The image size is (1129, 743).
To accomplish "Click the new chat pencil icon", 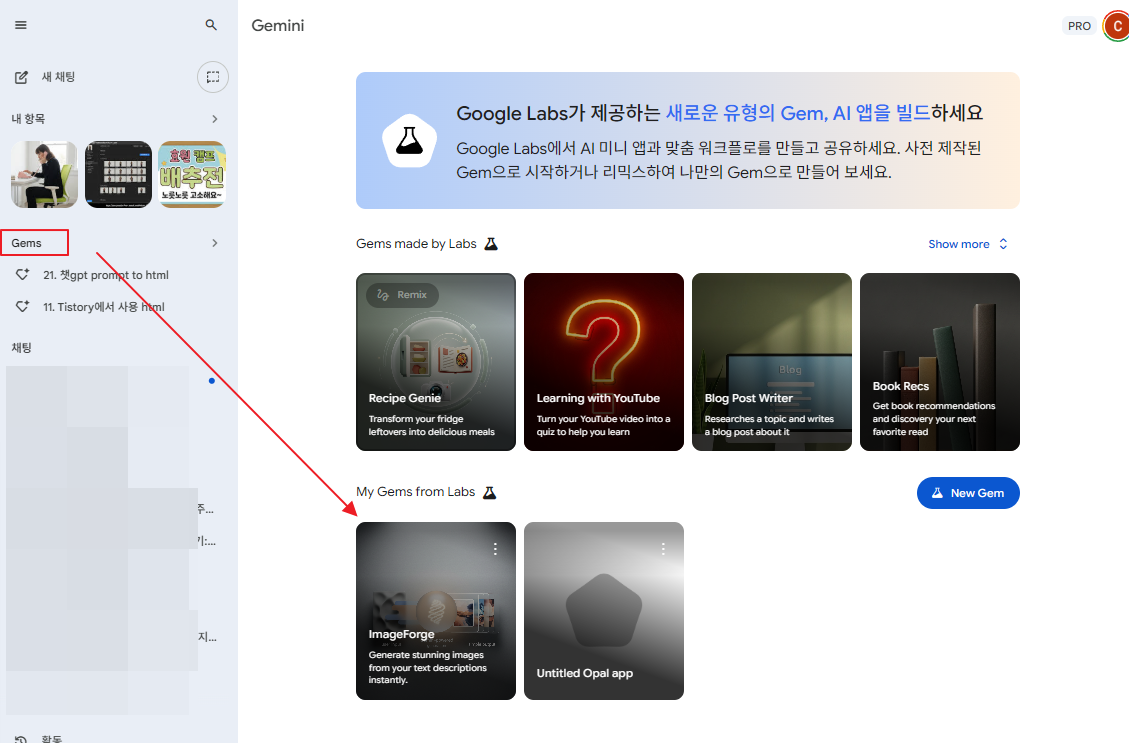I will [x=22, y=77].
